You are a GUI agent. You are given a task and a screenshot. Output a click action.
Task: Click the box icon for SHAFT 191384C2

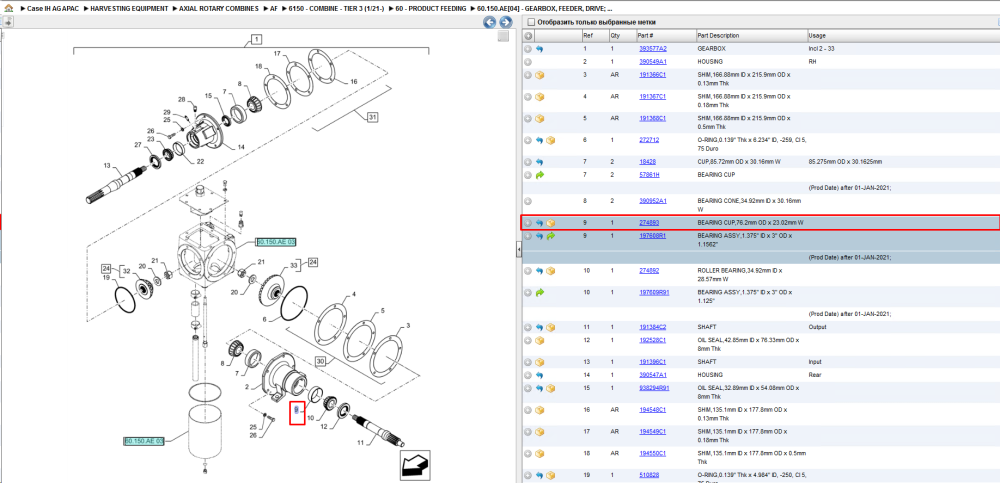(x=551, y=327)
